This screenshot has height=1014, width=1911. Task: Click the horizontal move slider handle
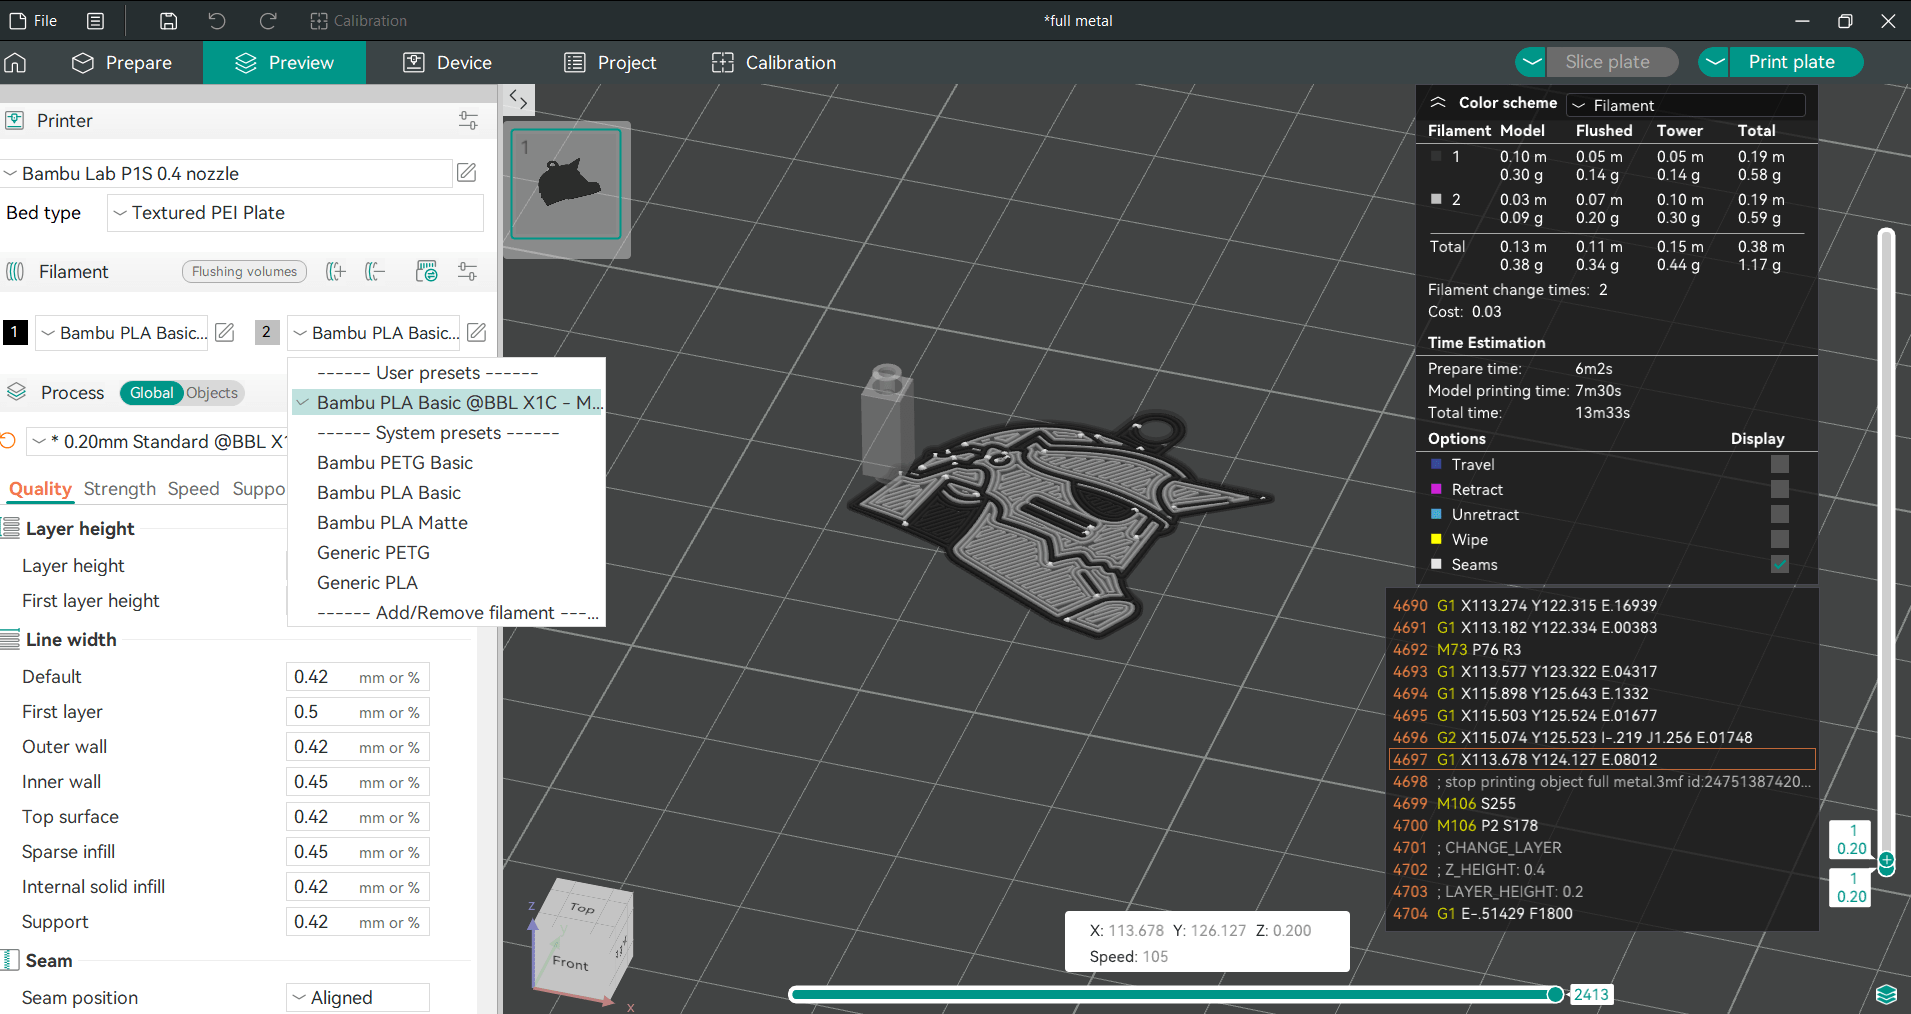[x=1555, y=994]
